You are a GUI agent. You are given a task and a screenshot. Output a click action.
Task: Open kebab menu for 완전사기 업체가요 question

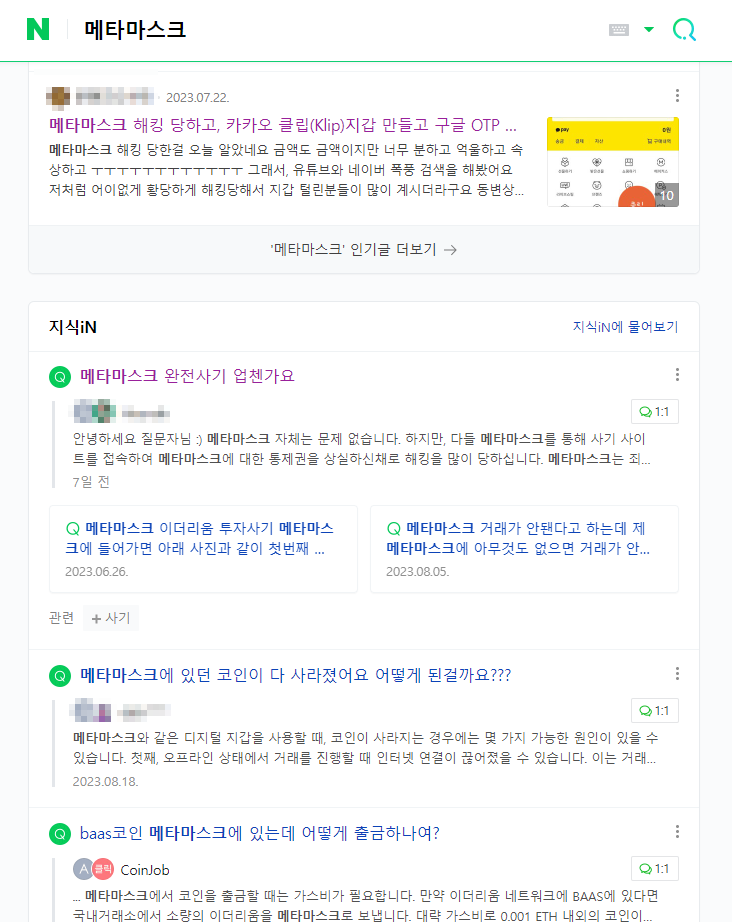[677, 375]
